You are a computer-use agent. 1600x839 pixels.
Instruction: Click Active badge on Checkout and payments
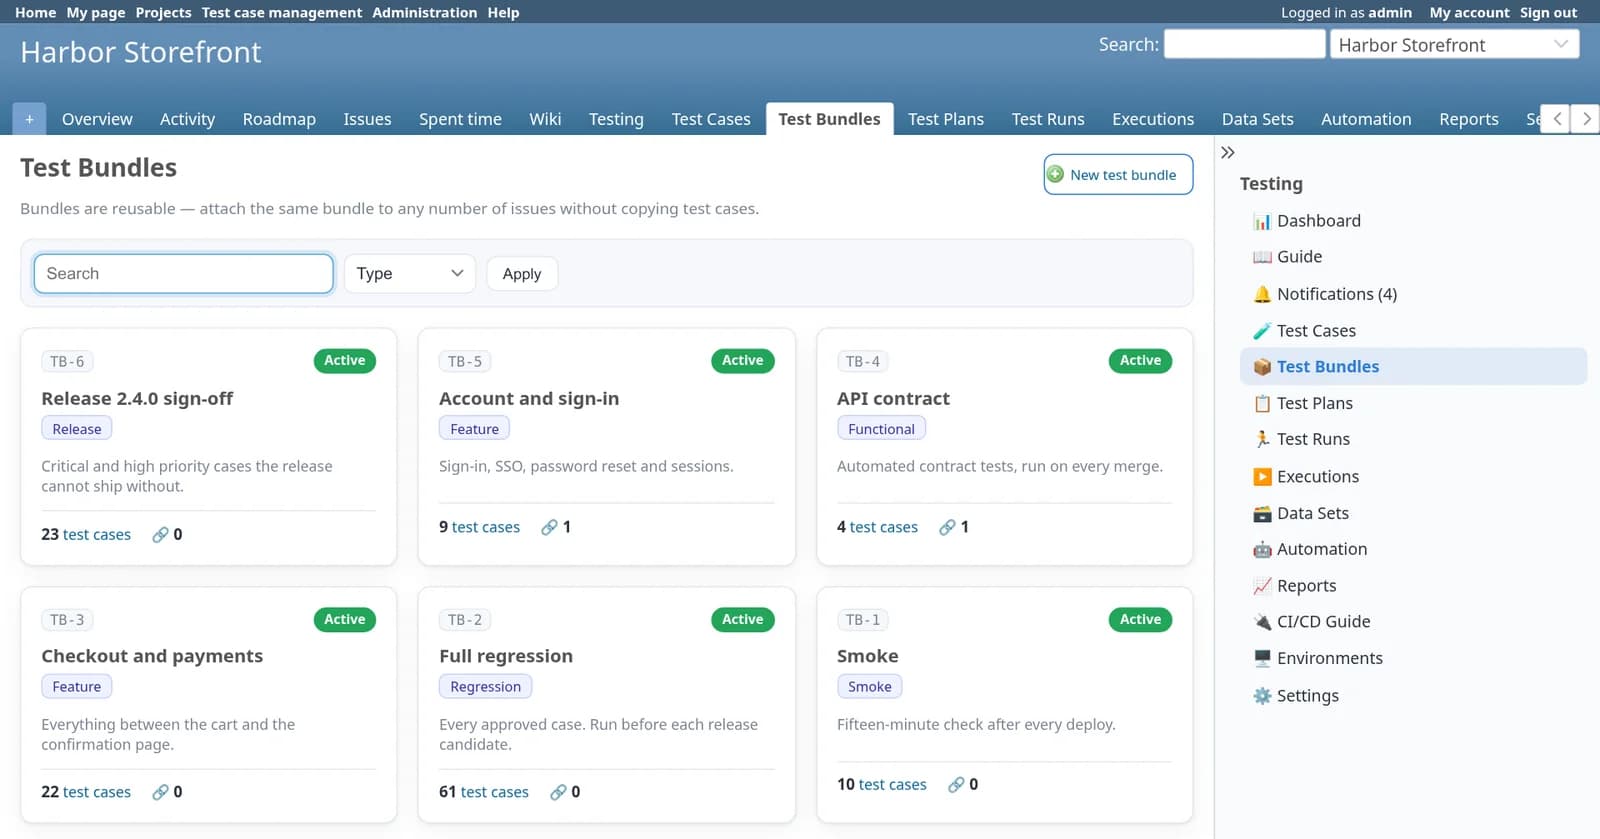pyautogui.click(x=344, y=620)
